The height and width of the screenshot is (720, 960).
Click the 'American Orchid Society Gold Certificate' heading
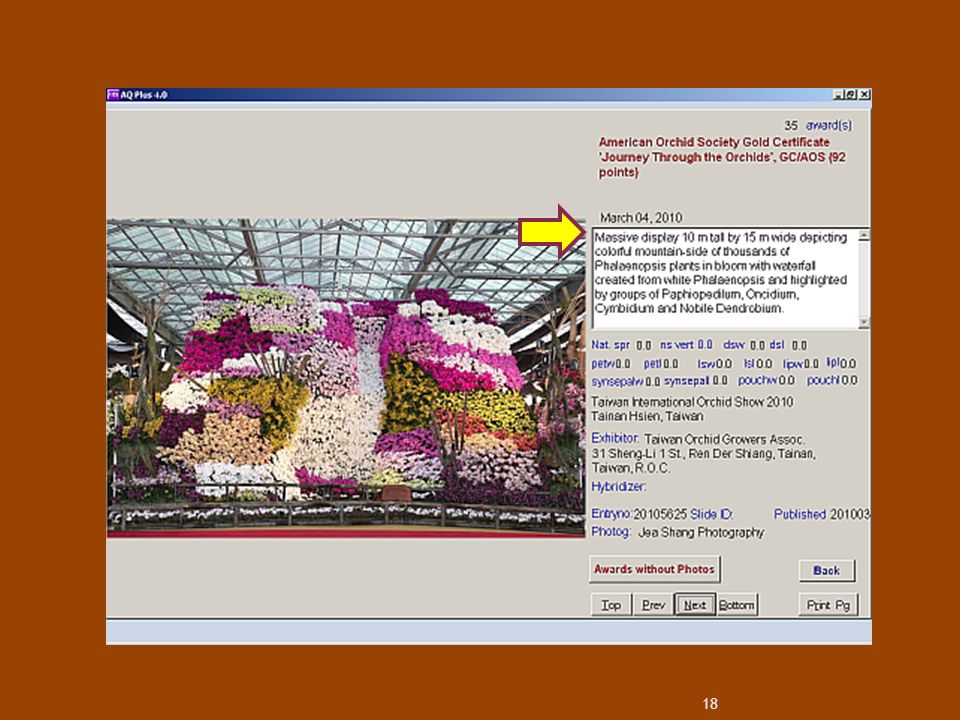tap(714, 142)
